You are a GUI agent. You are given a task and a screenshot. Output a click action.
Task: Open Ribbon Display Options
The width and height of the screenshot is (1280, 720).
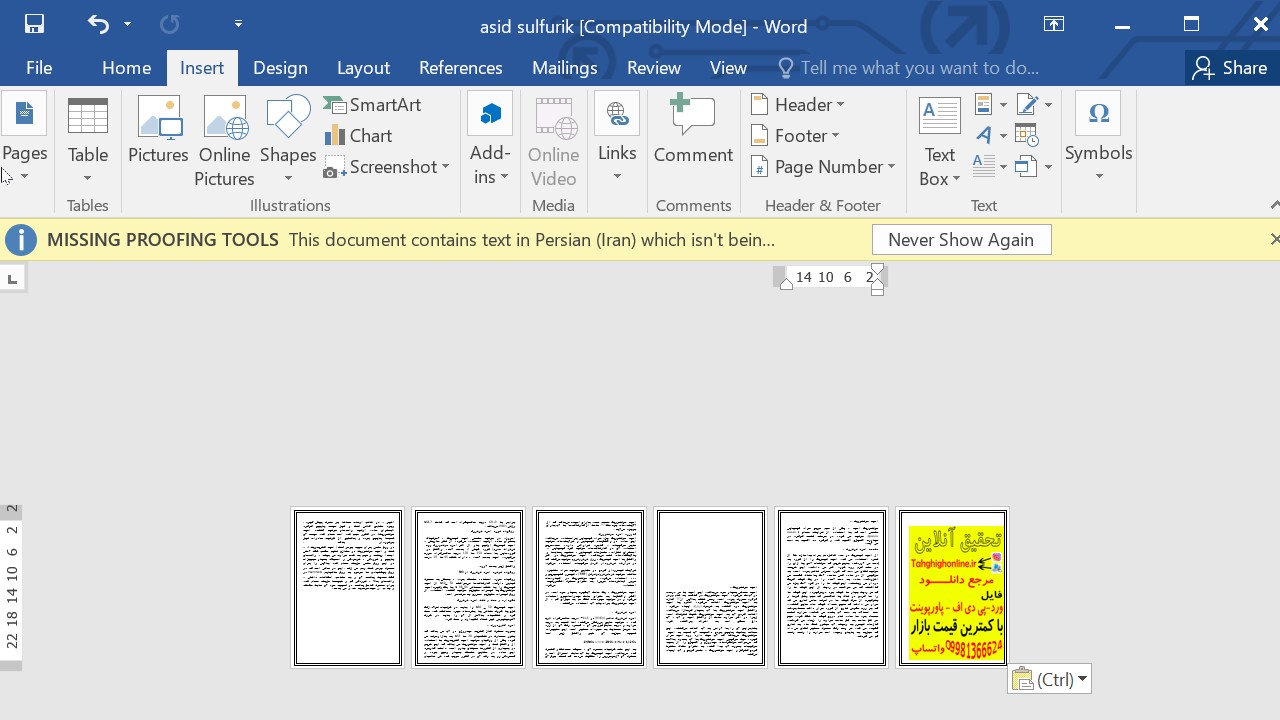[x=1054, y=25]
